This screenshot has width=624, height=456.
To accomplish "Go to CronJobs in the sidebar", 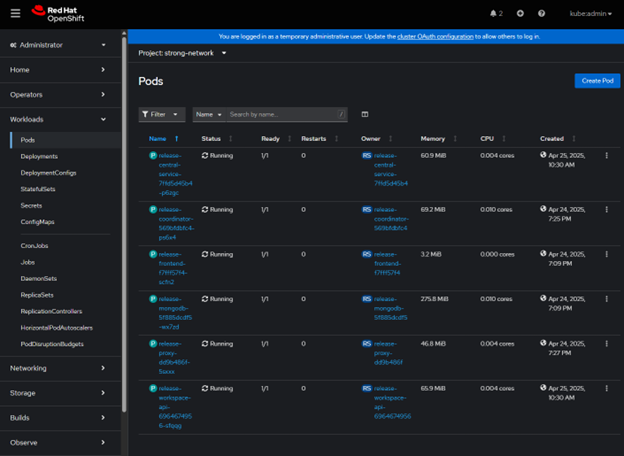I will [34, 246].
